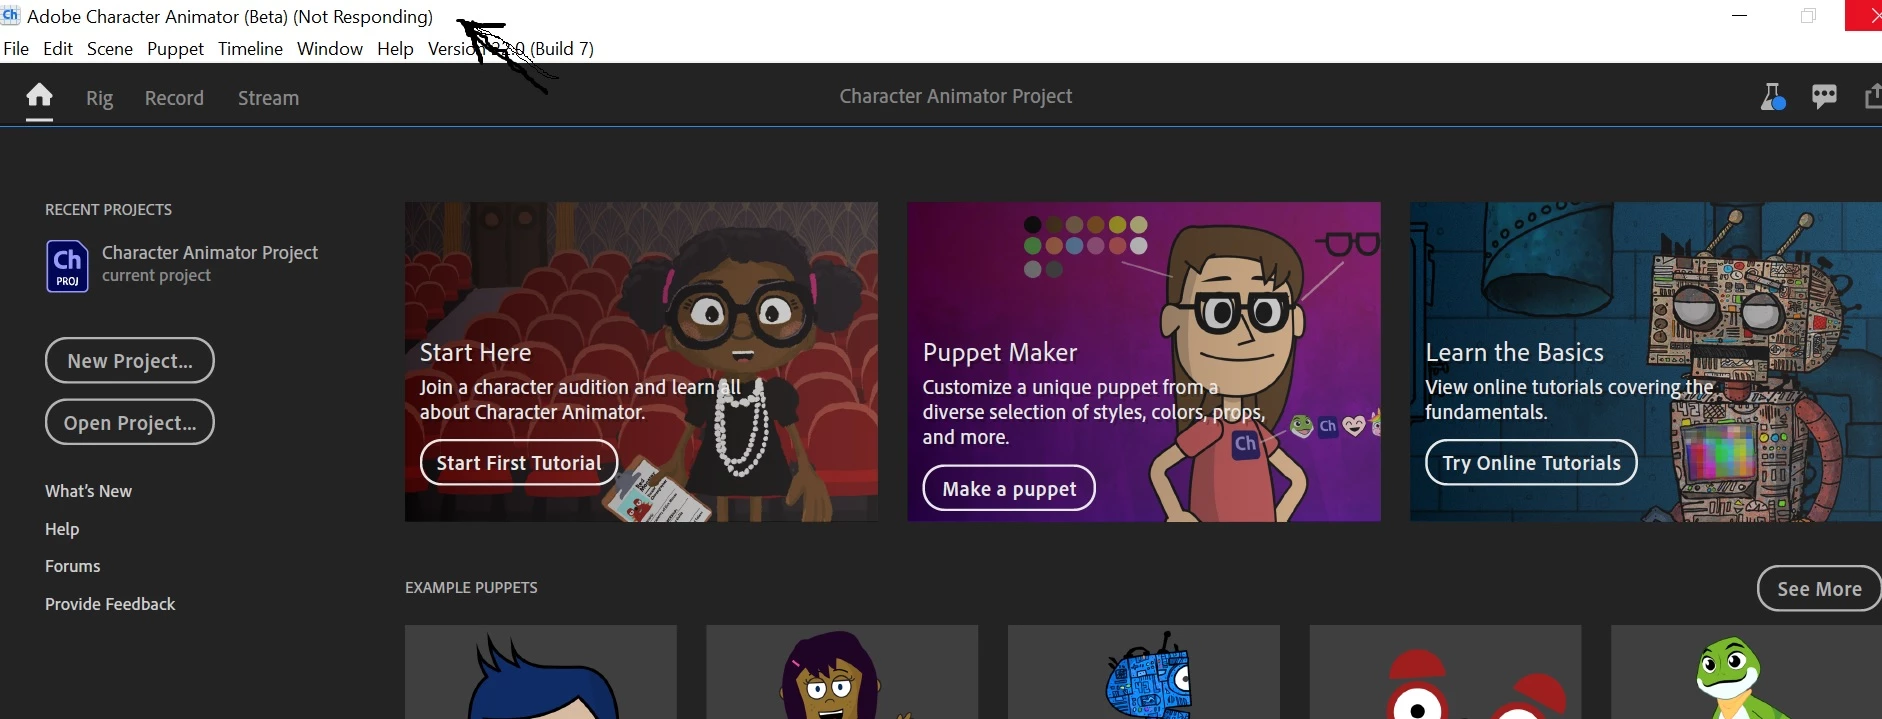The image size is (1882, 719).
Task: Open the Help menu in menu bar
Action: pyautogui.click(x=395, y=49)
